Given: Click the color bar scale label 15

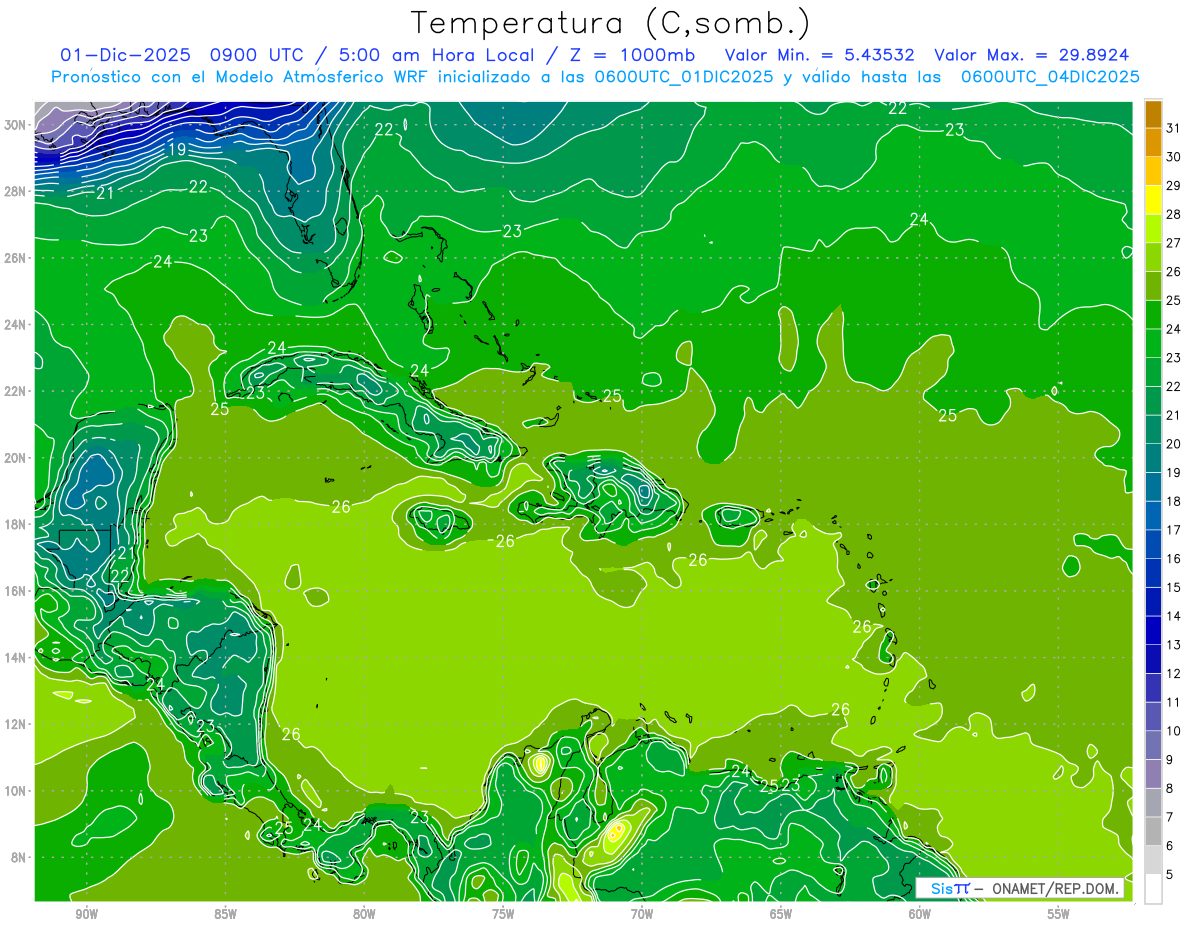Looking at the screenshot, I should 1174,587.
